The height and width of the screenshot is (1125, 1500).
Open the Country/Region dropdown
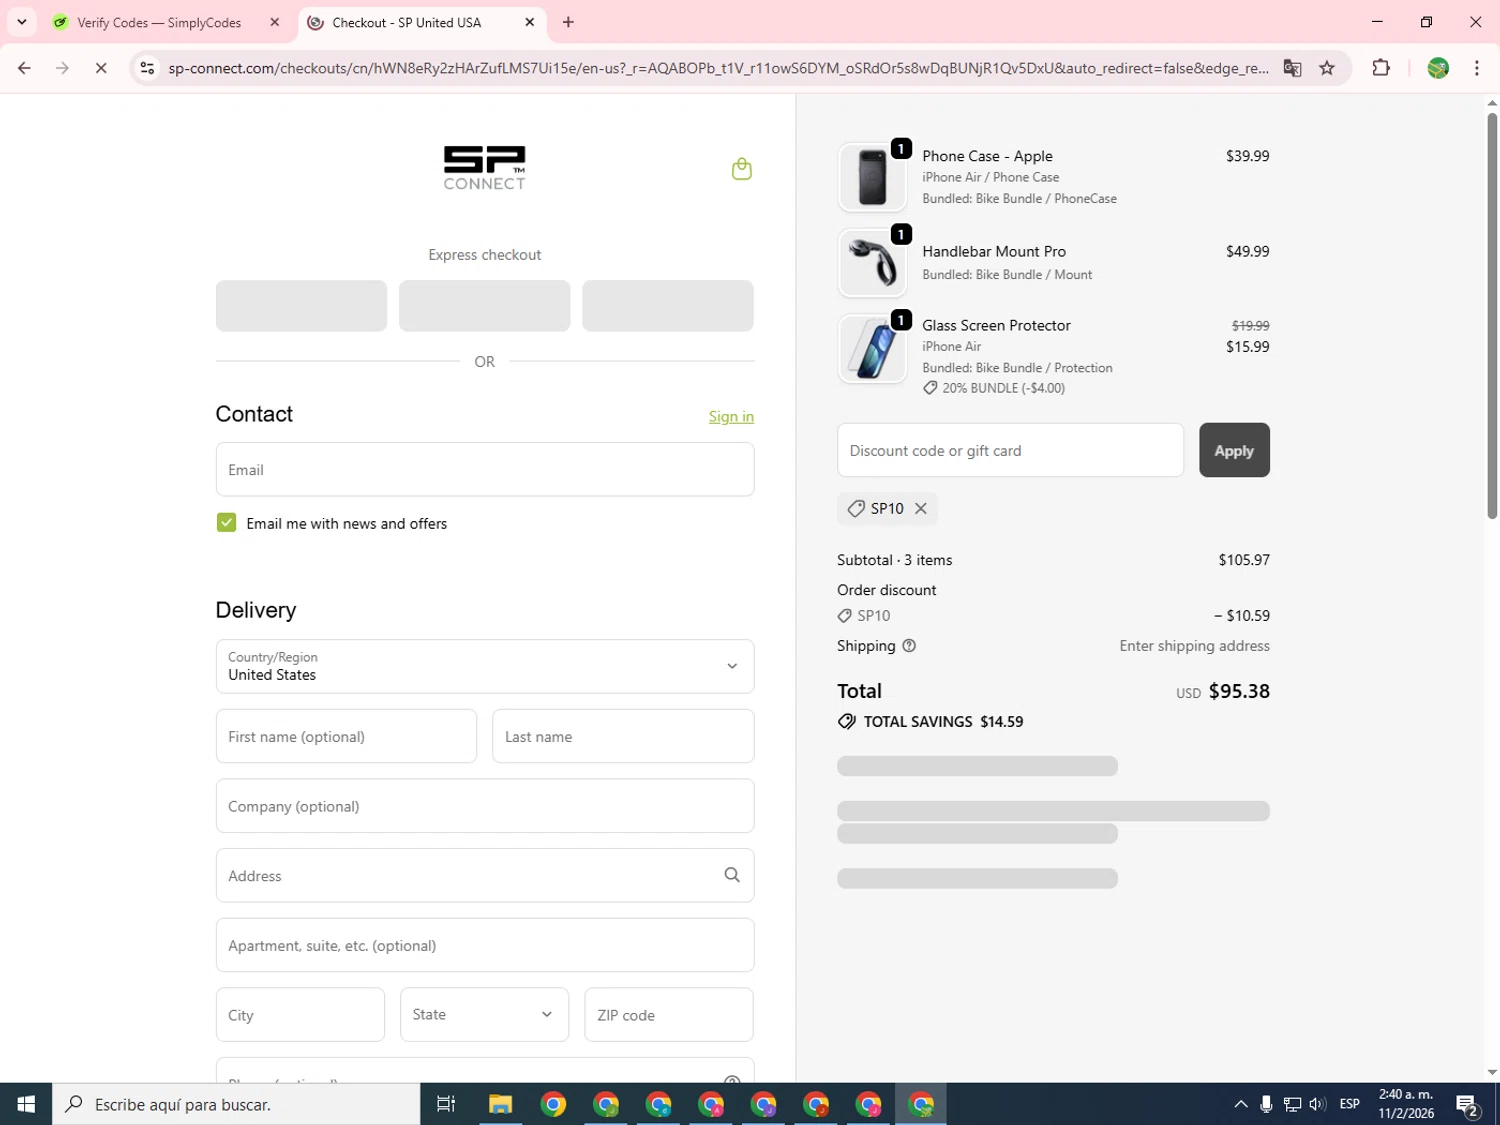coord(485,666)
